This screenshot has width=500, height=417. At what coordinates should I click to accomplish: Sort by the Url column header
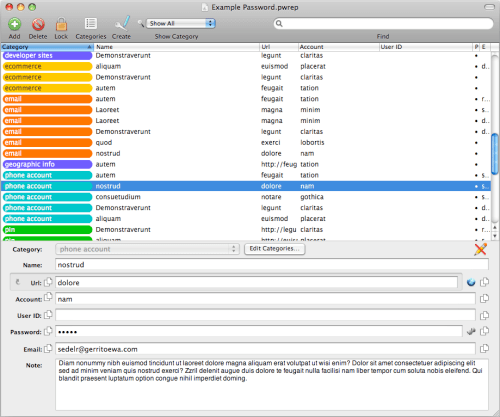[279, 47]
